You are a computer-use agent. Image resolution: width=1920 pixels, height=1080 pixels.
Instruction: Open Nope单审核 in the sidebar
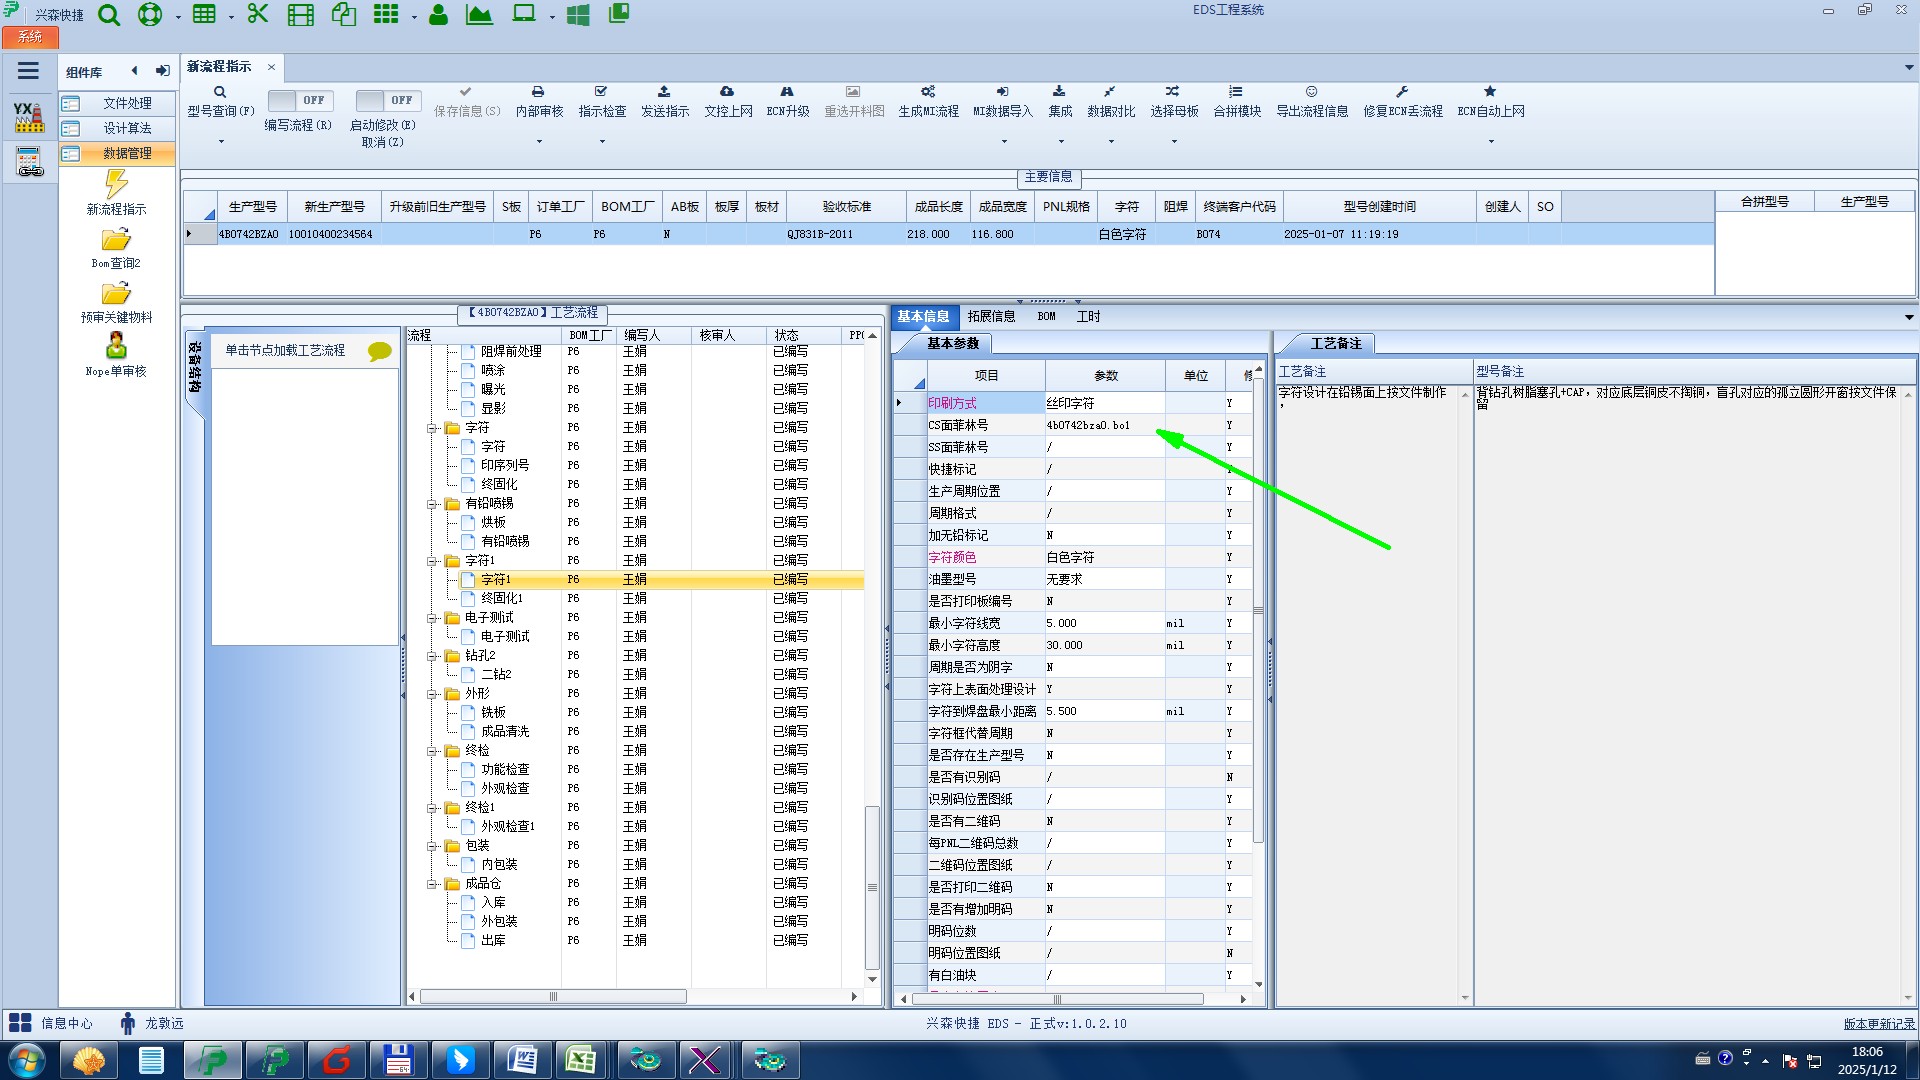[116, 347]
